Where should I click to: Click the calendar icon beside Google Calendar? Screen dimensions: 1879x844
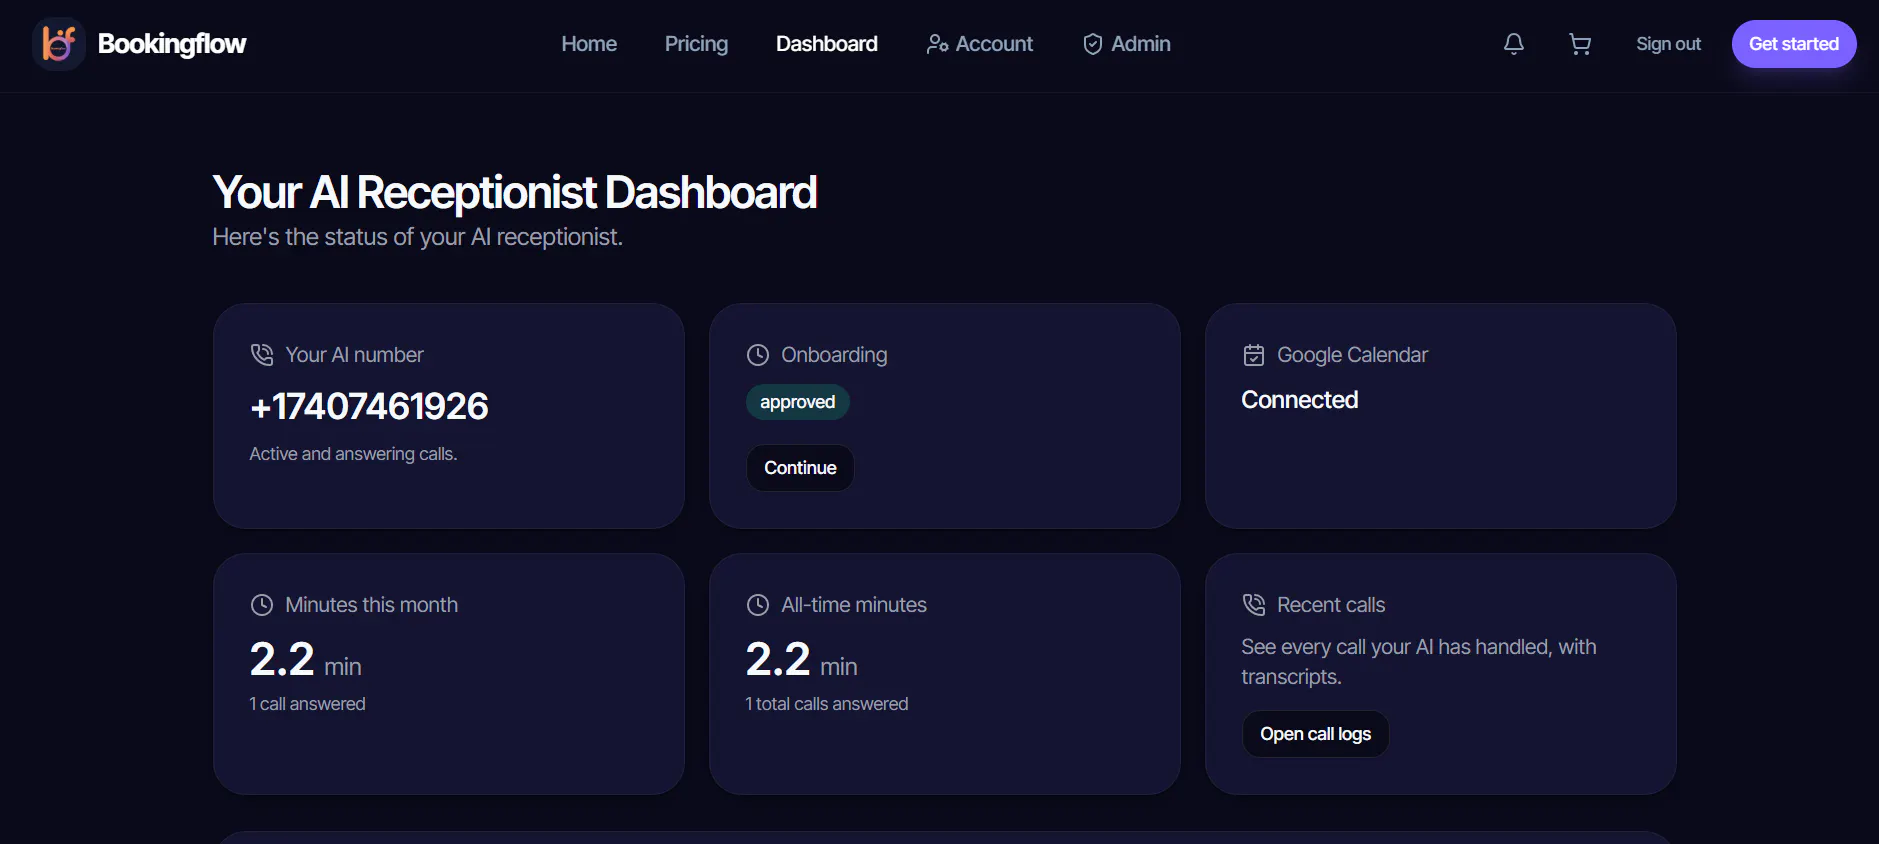click(1254, 355)
